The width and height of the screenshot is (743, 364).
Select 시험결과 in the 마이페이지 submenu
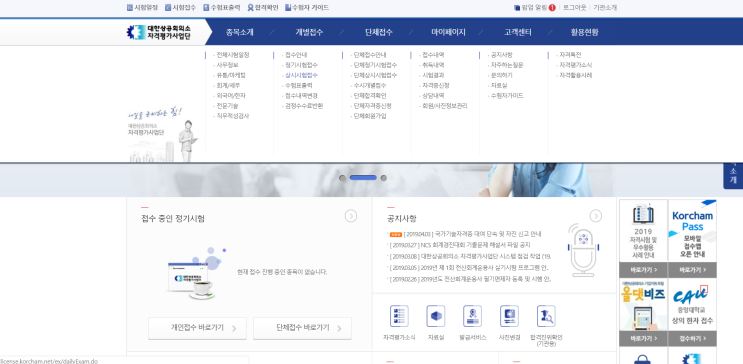click(434, 75)
